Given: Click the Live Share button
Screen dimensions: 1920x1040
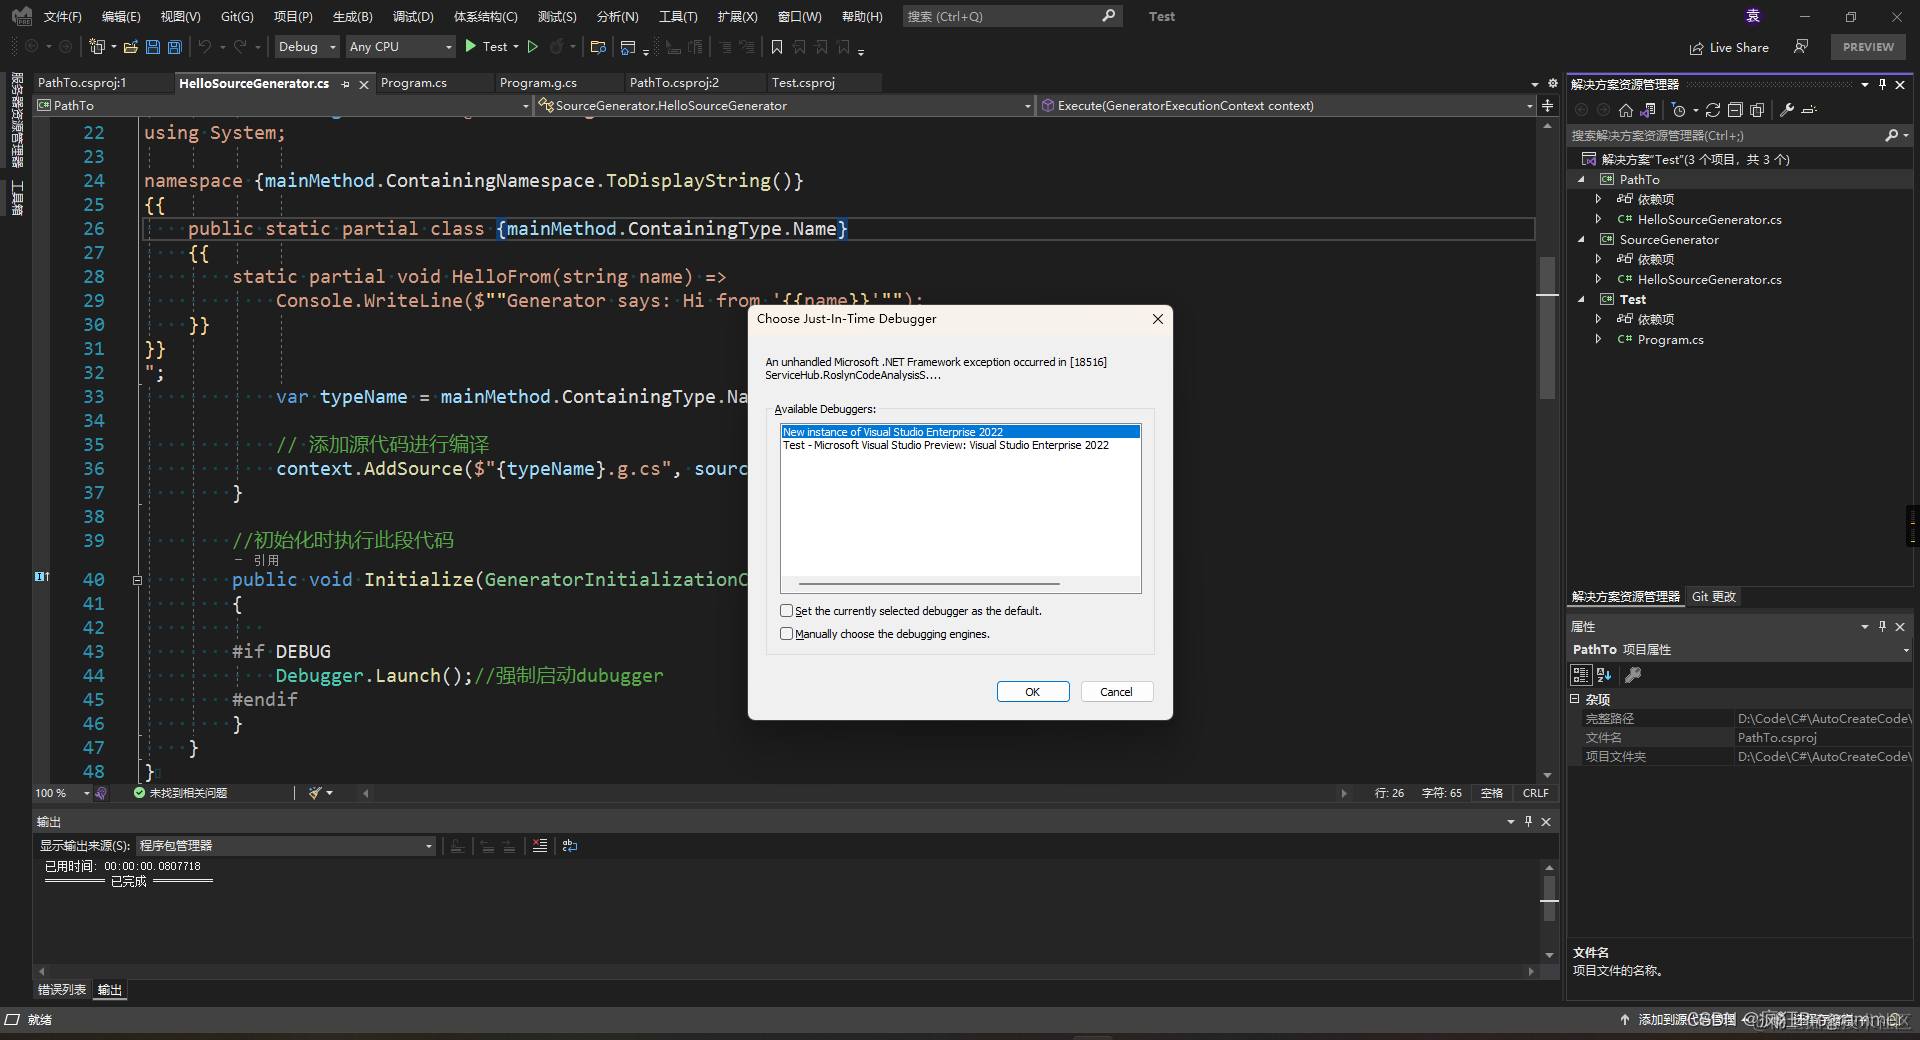Looking at the screenshot, I should click(x=1729, y=47).
